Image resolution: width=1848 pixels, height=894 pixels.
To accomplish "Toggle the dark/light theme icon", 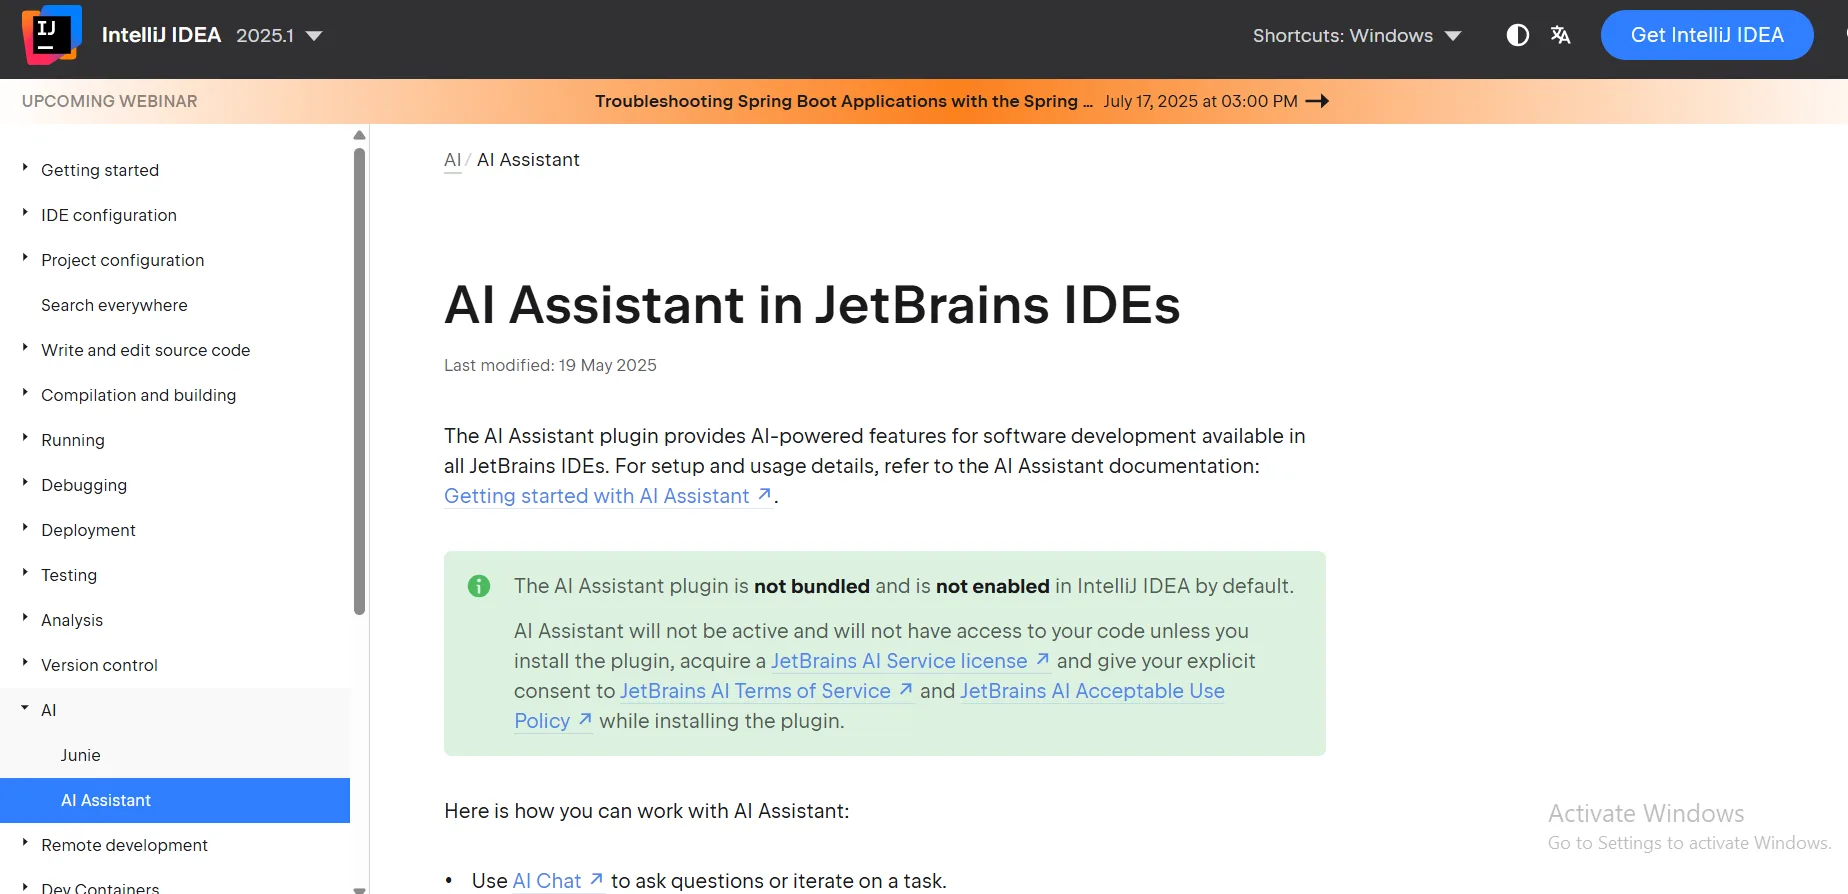I will pyautogui.click(x=1517, y=35).
